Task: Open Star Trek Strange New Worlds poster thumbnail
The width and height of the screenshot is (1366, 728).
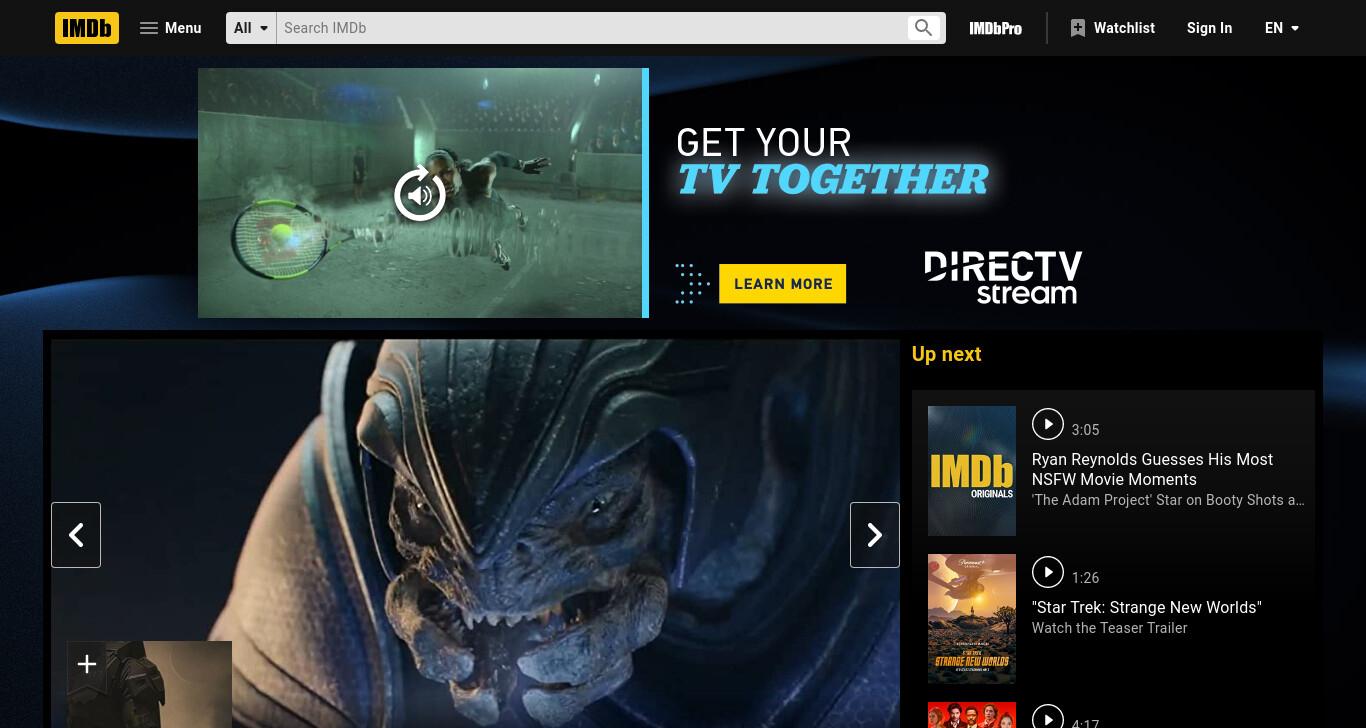Action: (x=972, y=619)
